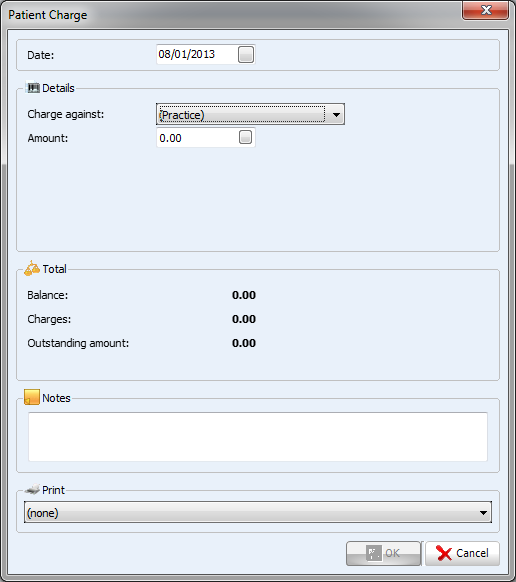Click the Print section printer icon

click(x=32, y=490)
